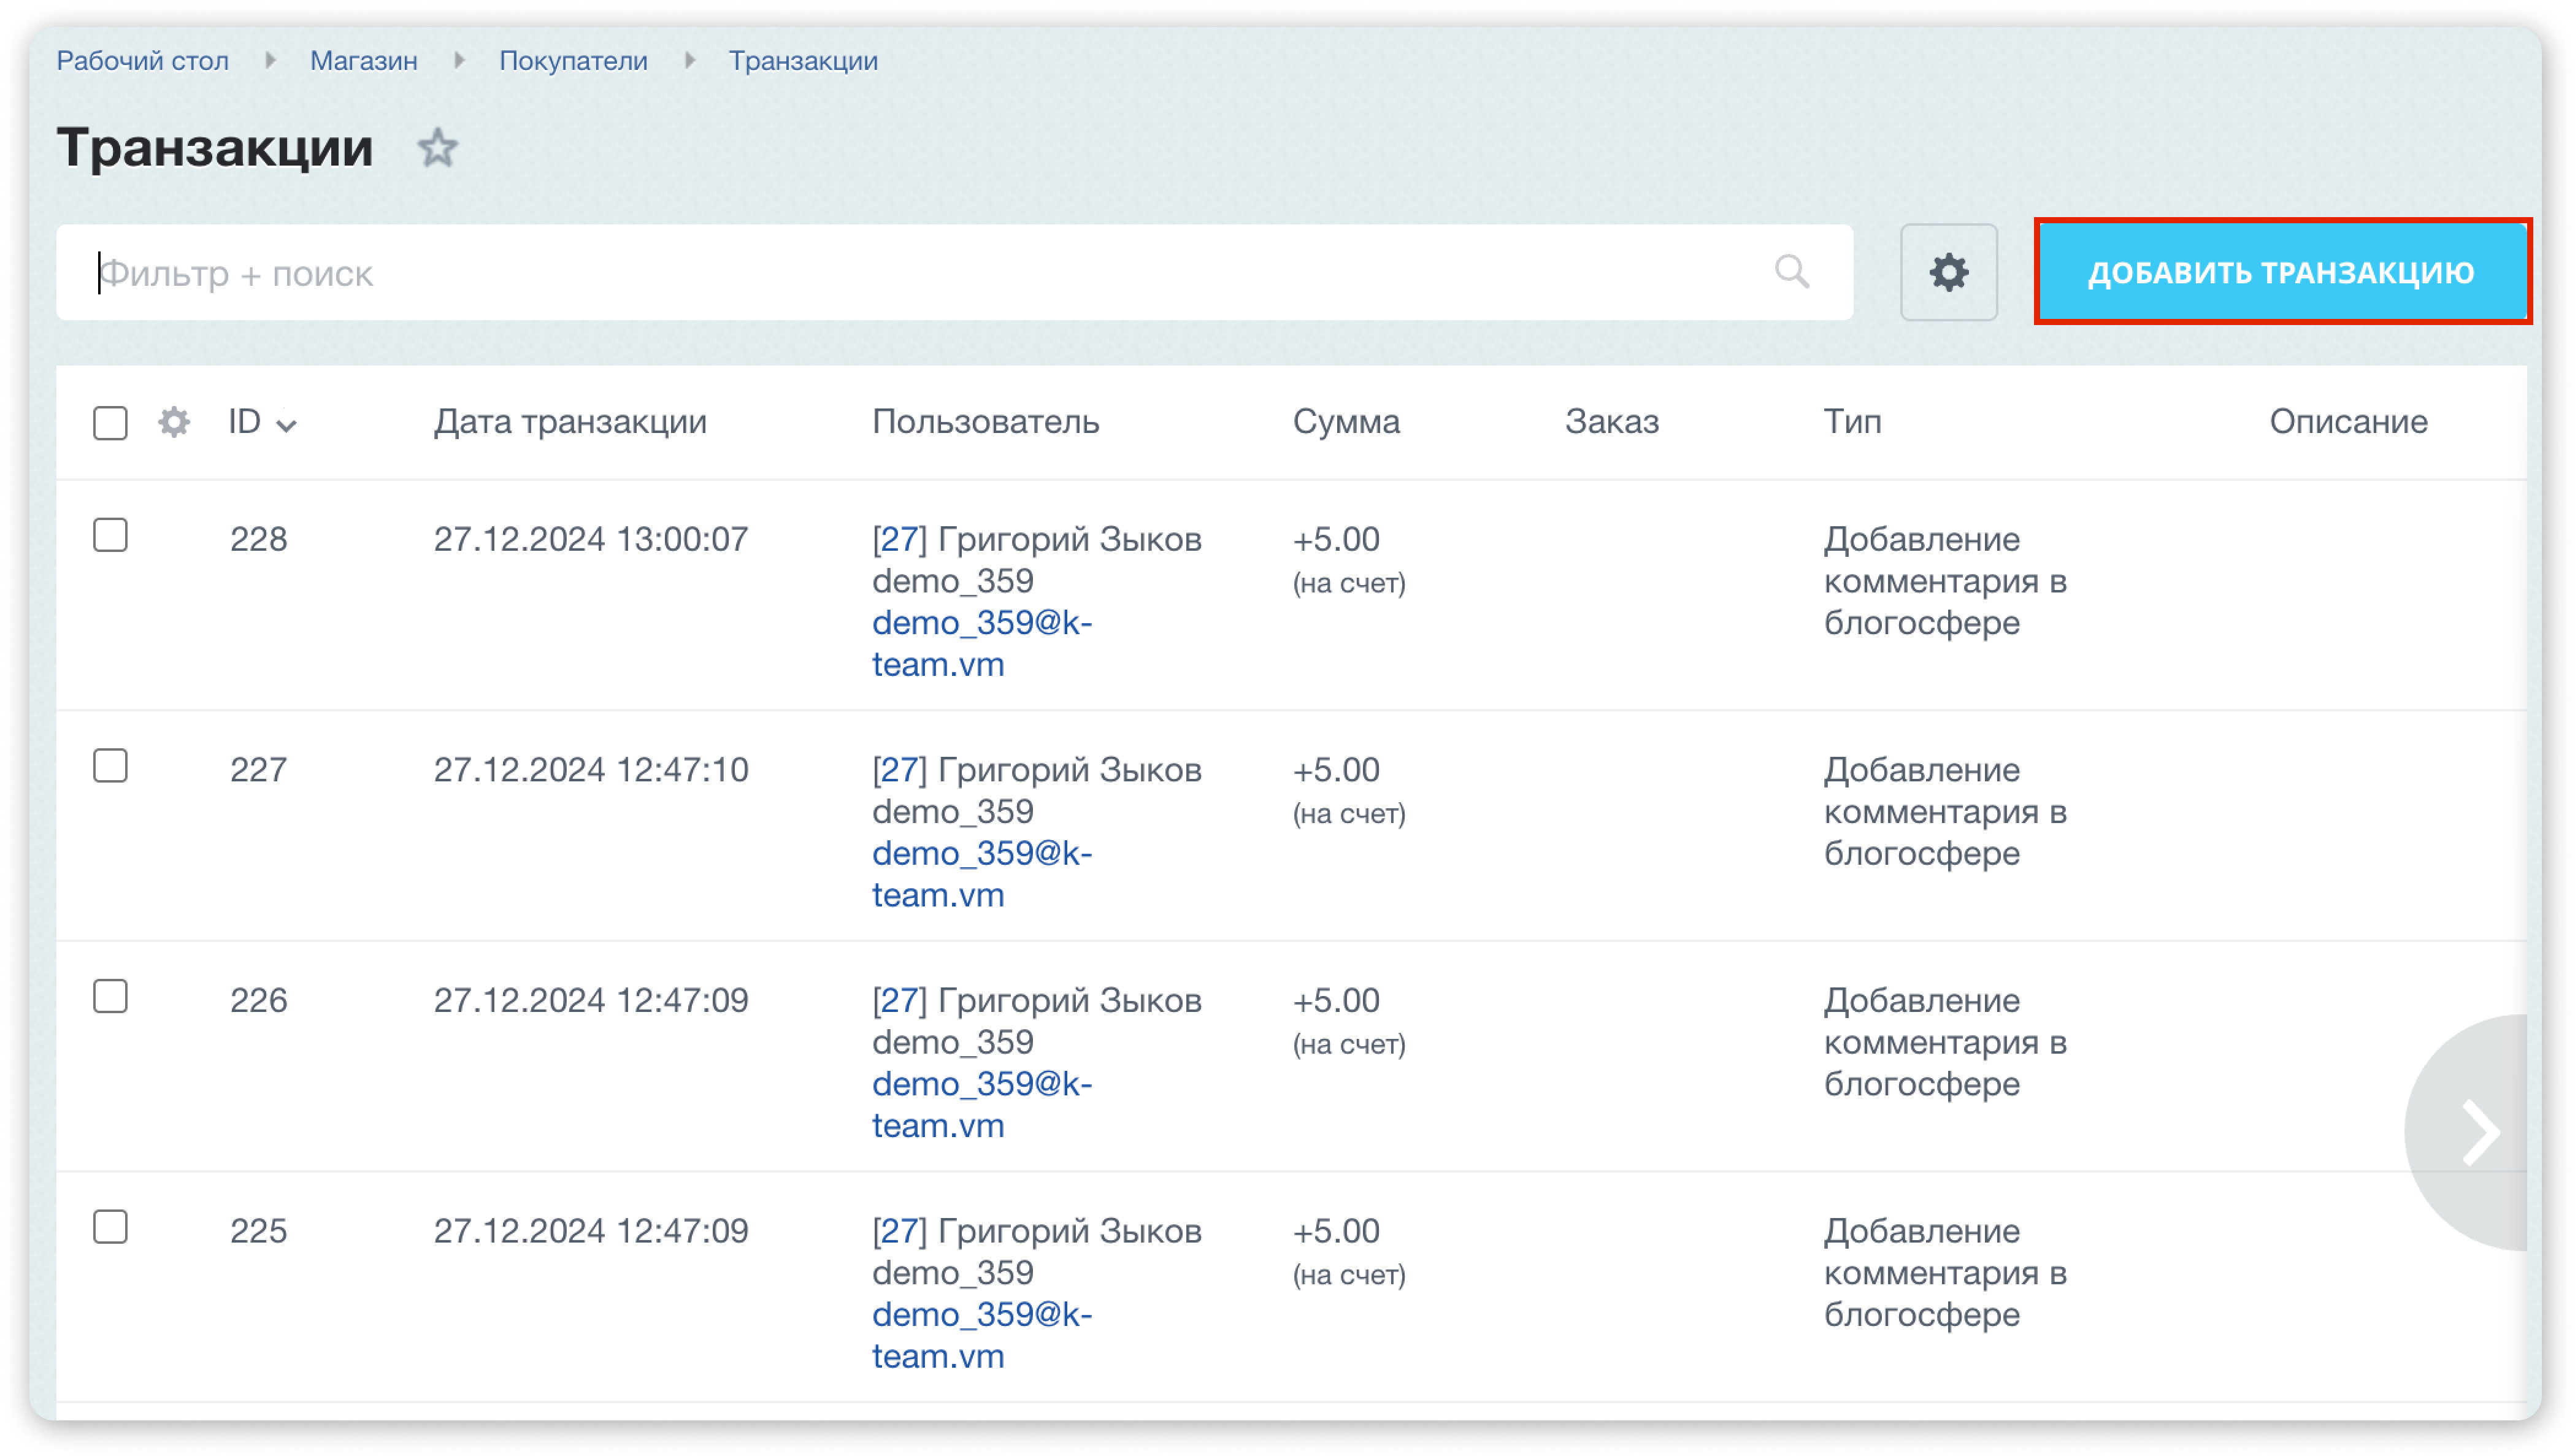Open the demo_359 email link in row 228
Image resolution: width=2575 pixels, height=1456 pixels.
click(982, 643)
